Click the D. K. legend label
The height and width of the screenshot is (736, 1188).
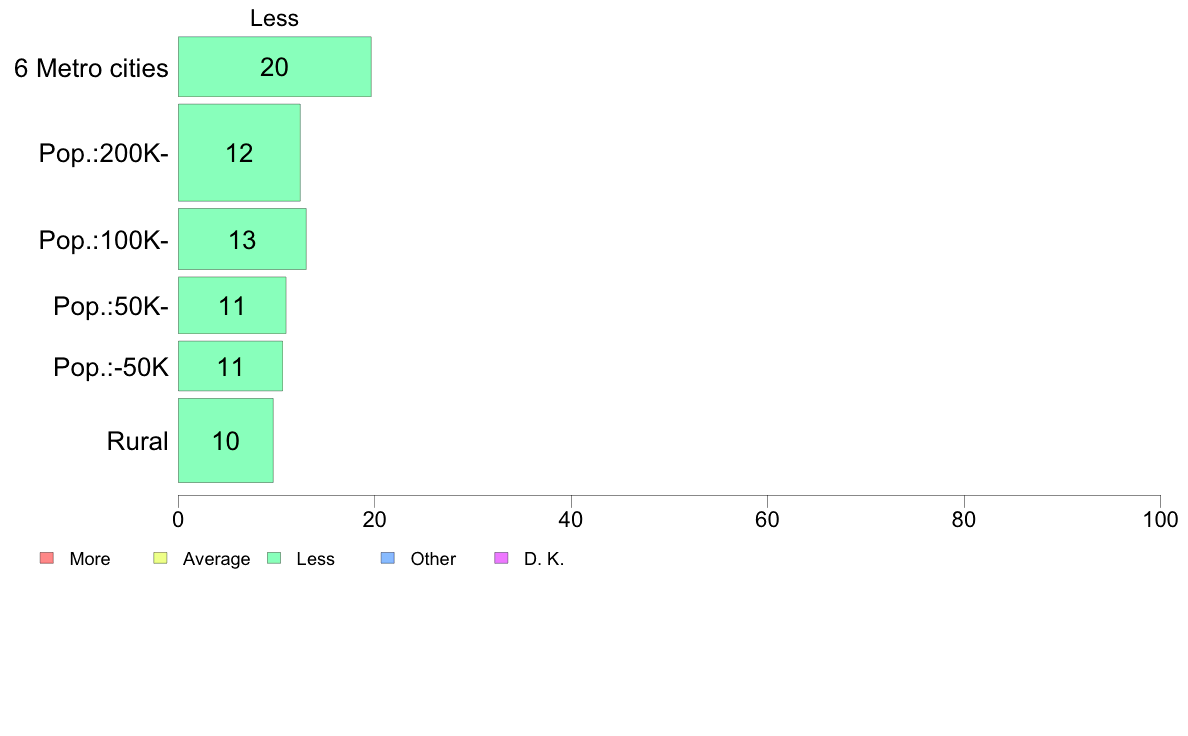[543, 559]
